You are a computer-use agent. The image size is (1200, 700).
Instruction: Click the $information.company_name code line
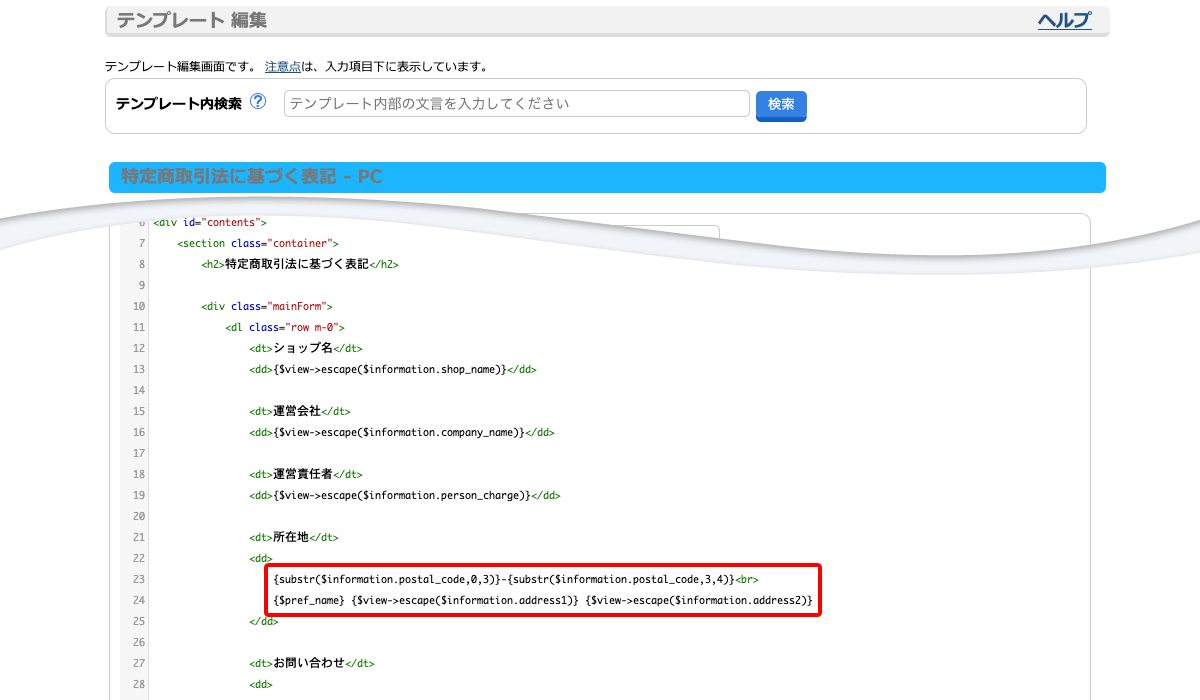(x=402, y=432)
